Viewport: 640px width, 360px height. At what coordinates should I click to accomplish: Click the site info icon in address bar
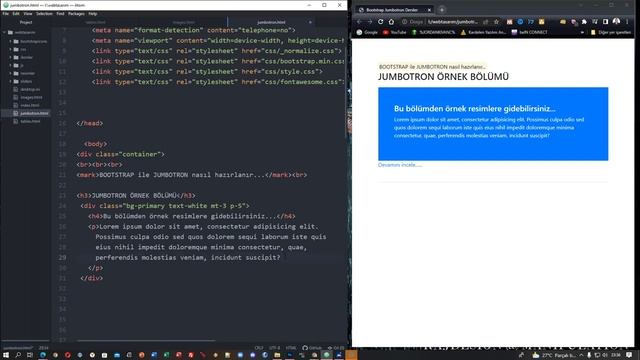pyautogui.click(x=404, y=22)
